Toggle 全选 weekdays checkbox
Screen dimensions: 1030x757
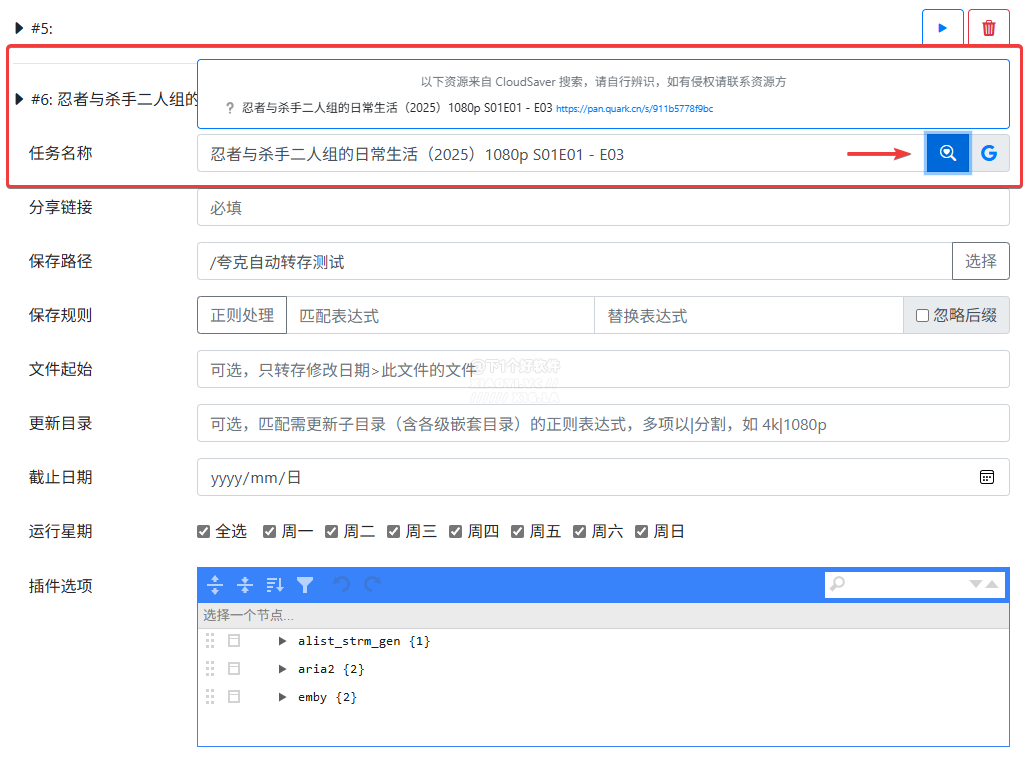click(204, 531)
